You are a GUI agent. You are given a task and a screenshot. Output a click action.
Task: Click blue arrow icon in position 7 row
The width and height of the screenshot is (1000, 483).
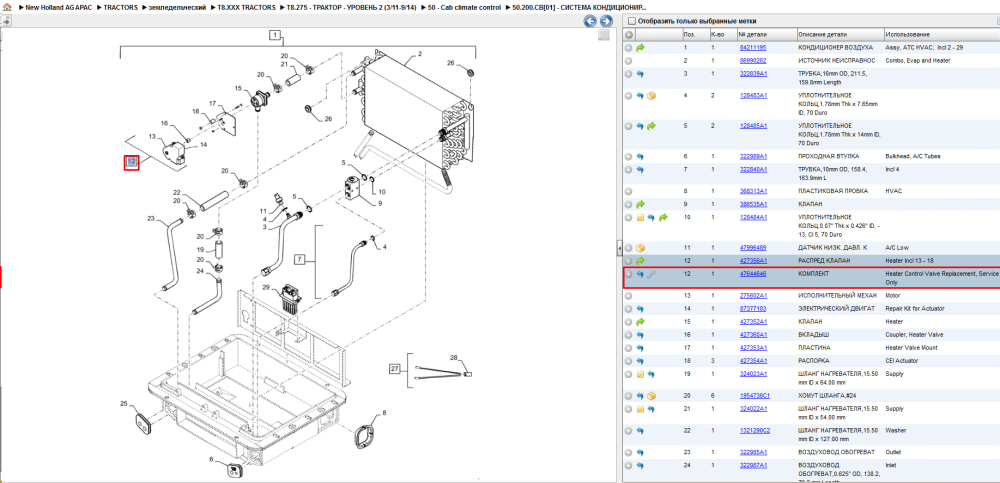coord(640,170)
